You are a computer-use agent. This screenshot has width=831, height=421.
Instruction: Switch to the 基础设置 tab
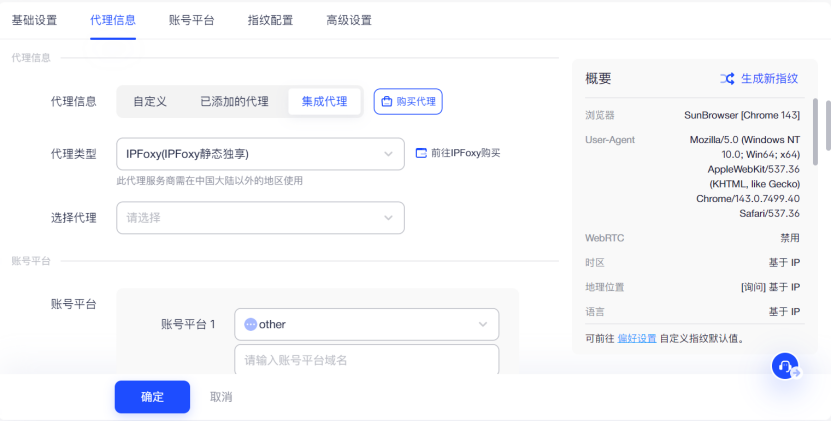tap(34, 20)
